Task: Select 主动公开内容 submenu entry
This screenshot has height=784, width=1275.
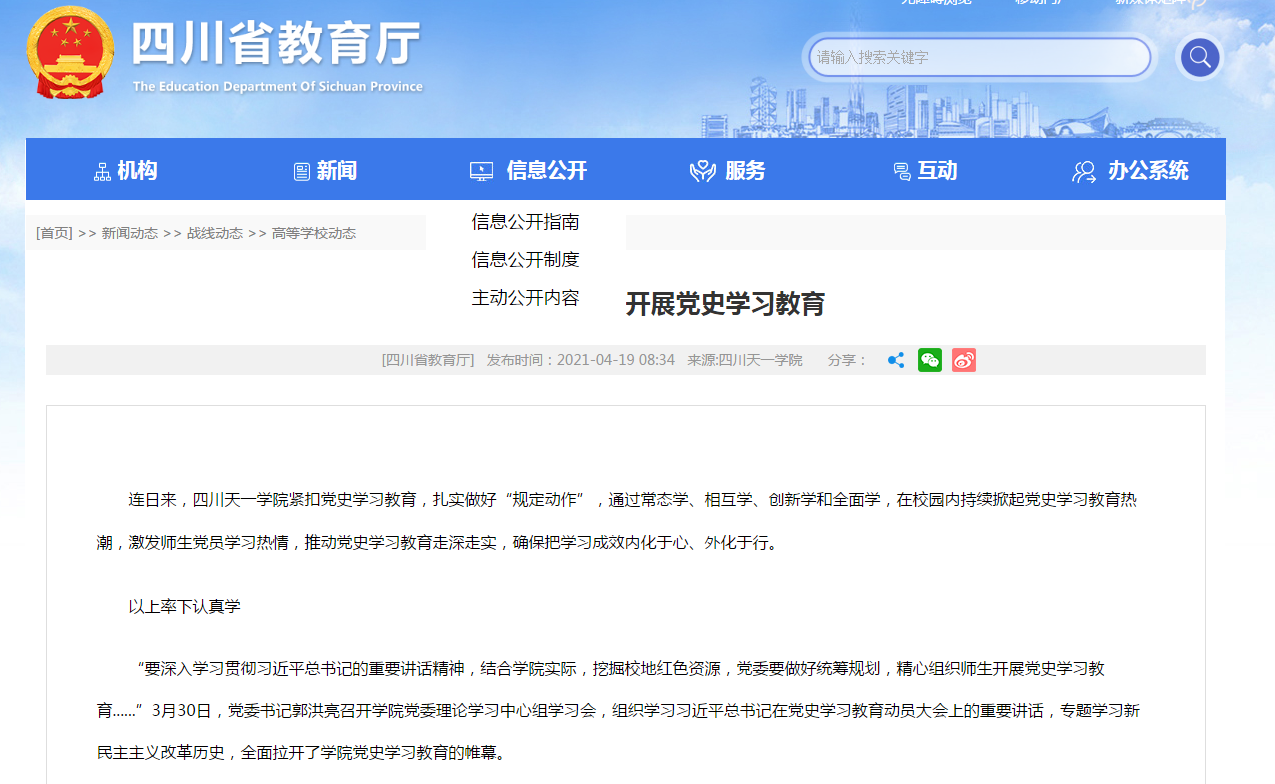Action: pos(525,298)
